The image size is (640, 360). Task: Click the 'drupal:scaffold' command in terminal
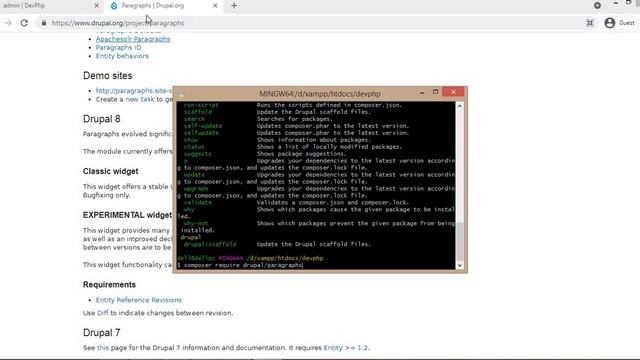[x=210, y=244]
